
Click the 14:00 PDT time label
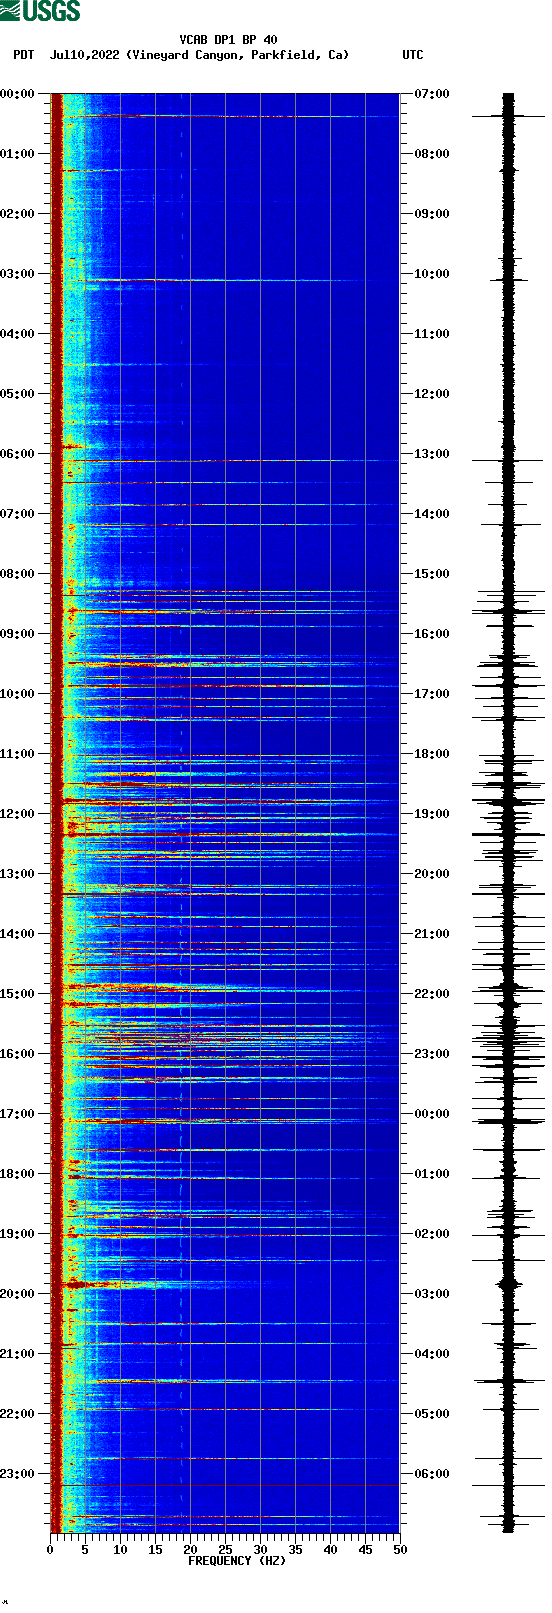pyautogui.click(x=17, y=934)
